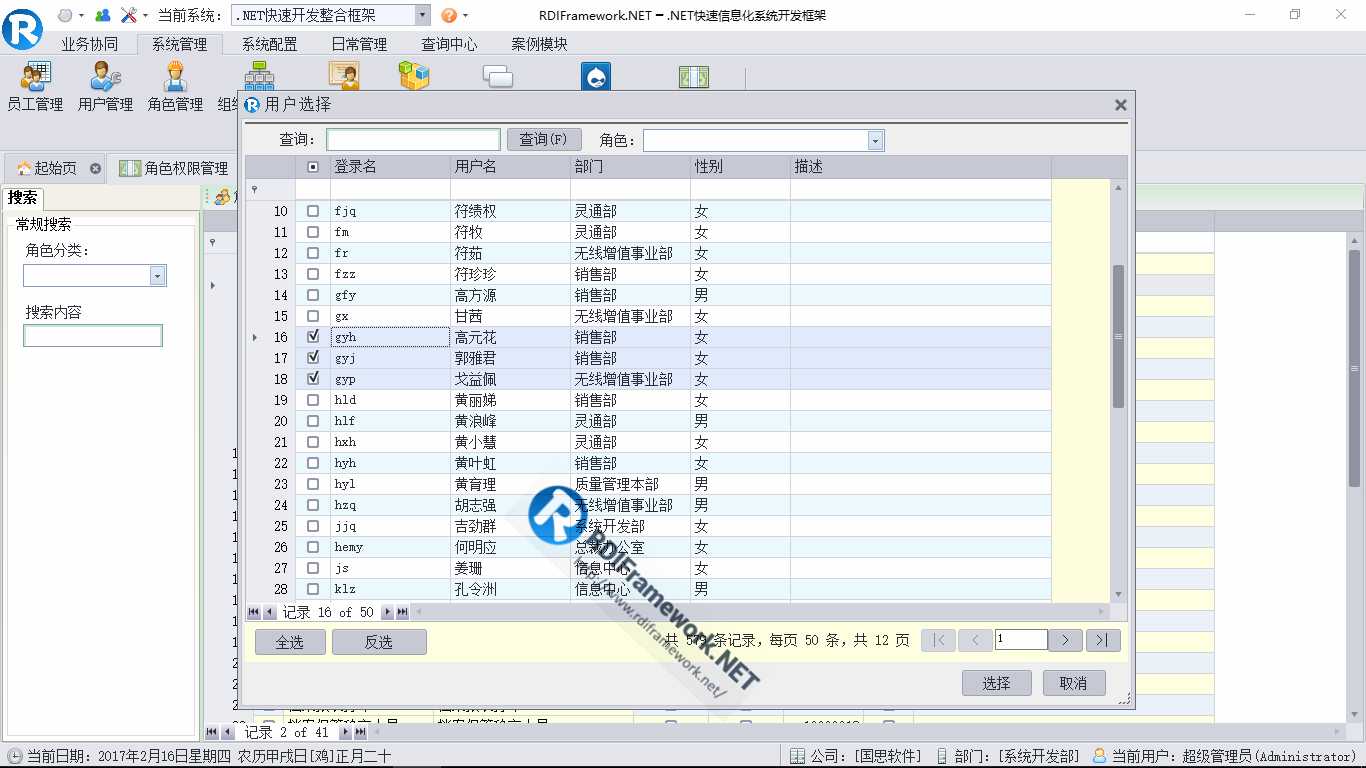Viewport: 1366px width, 768px height.
Task: Open the 当前系统 dropdown
Action: [422, 15]
